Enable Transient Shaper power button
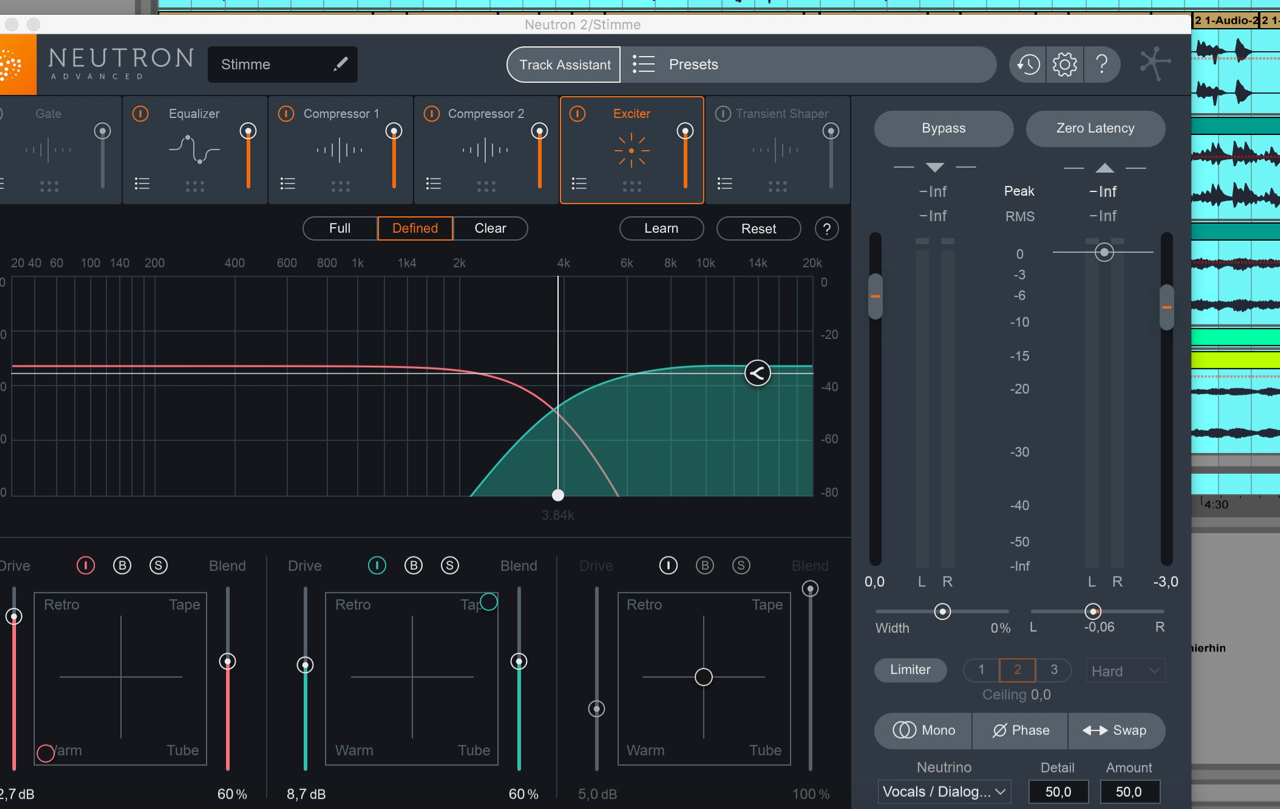This screenshot has height=809, width=1280. pos(723,114)
